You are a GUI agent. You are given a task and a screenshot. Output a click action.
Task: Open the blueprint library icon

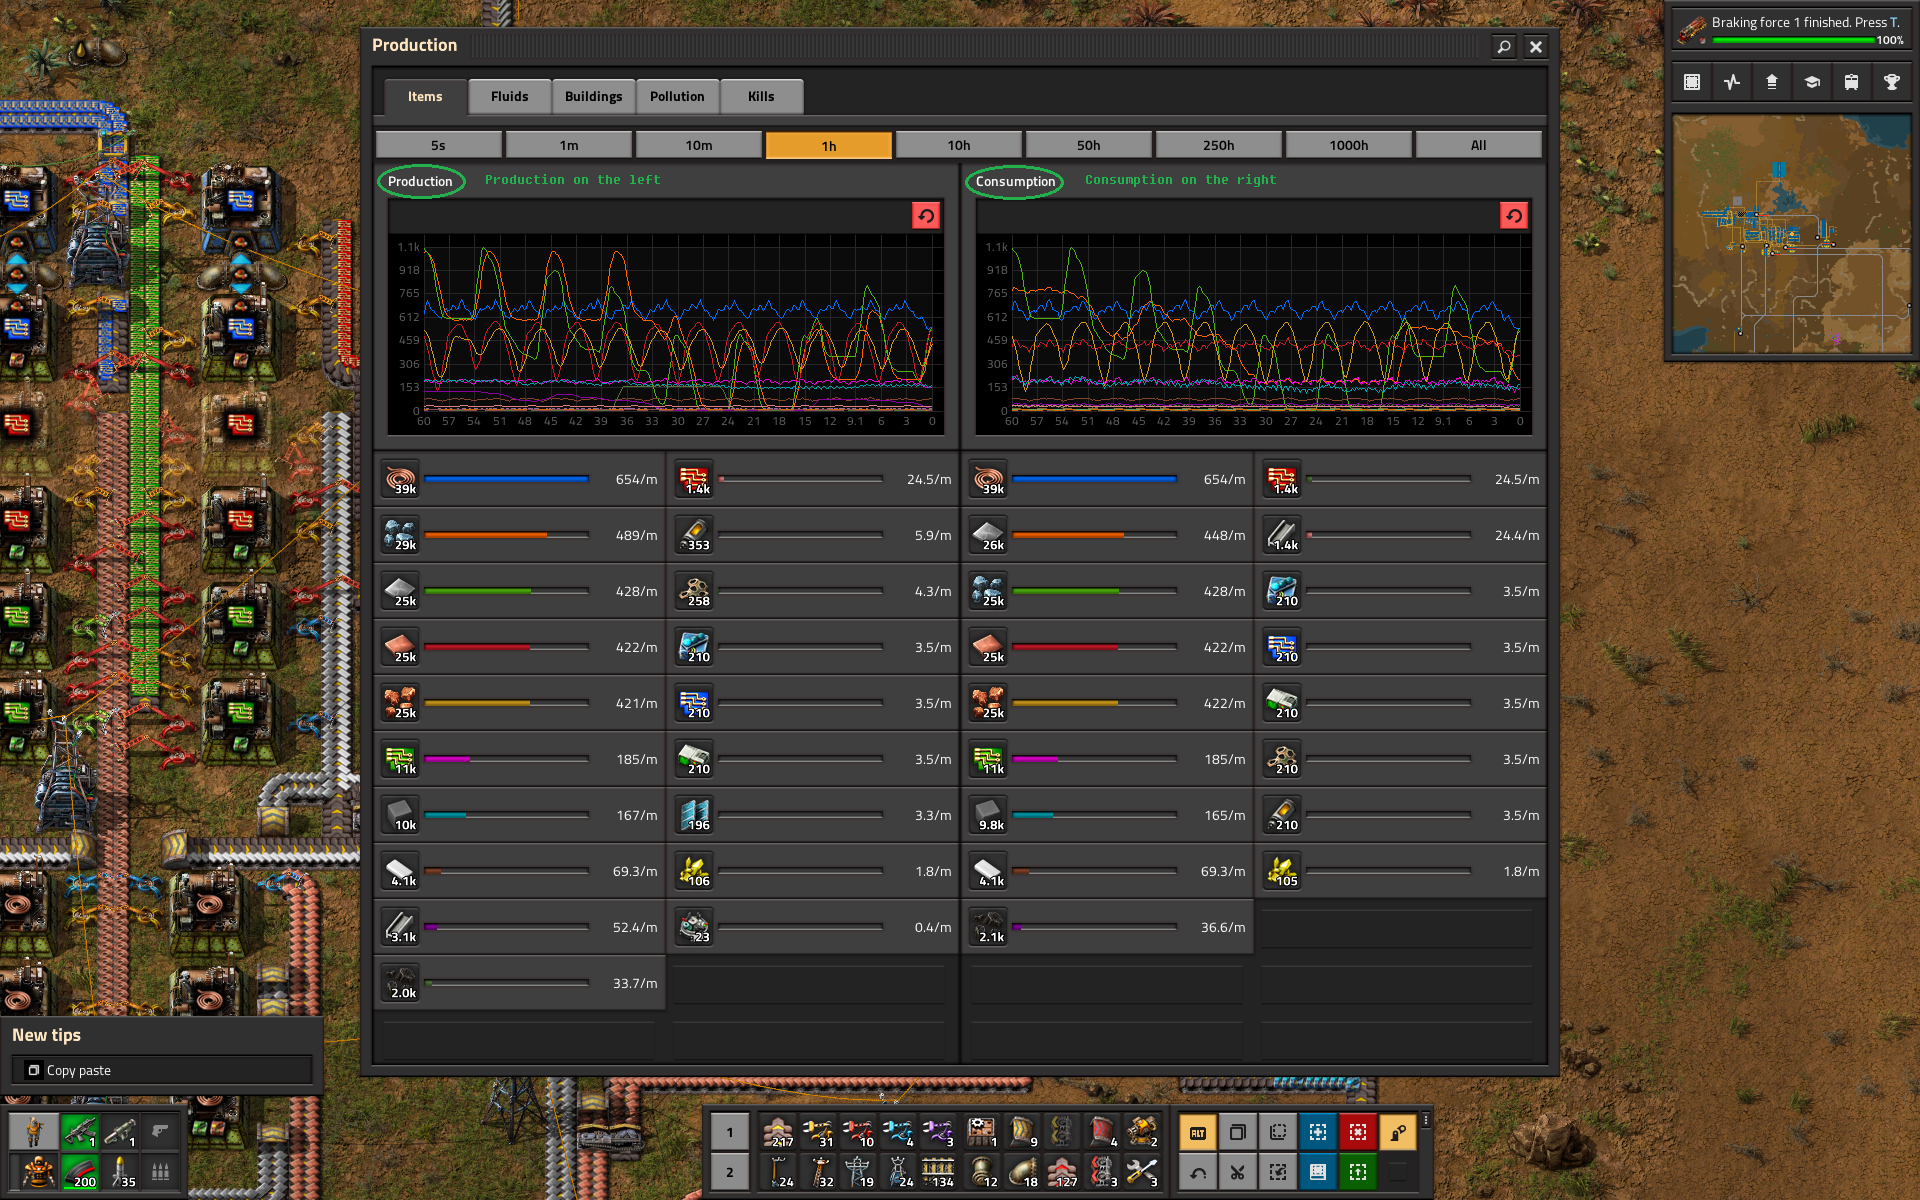1691,81
